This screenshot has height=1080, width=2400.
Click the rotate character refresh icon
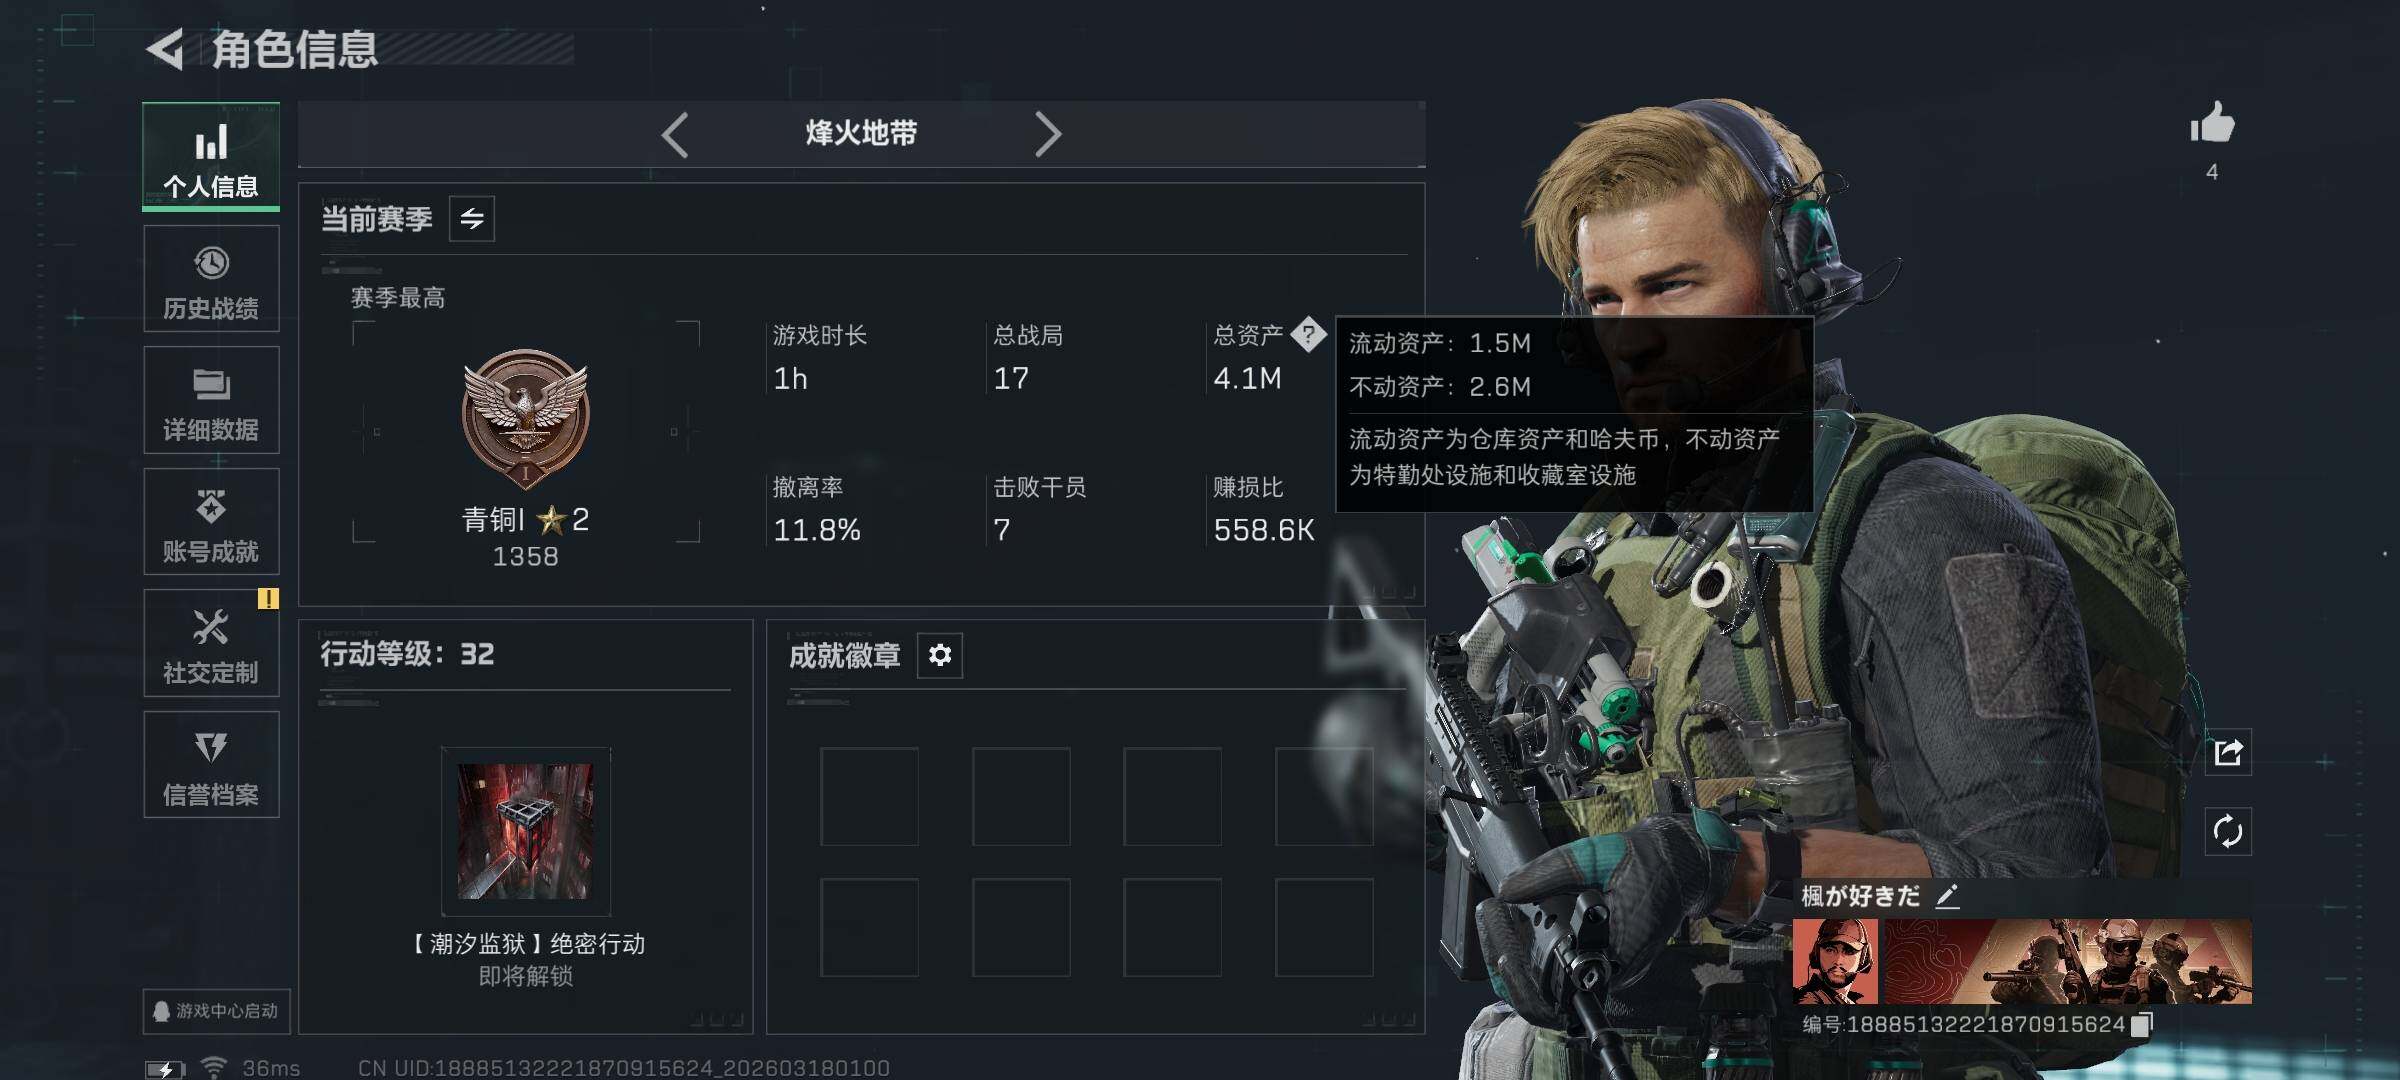pos(2228,831)
